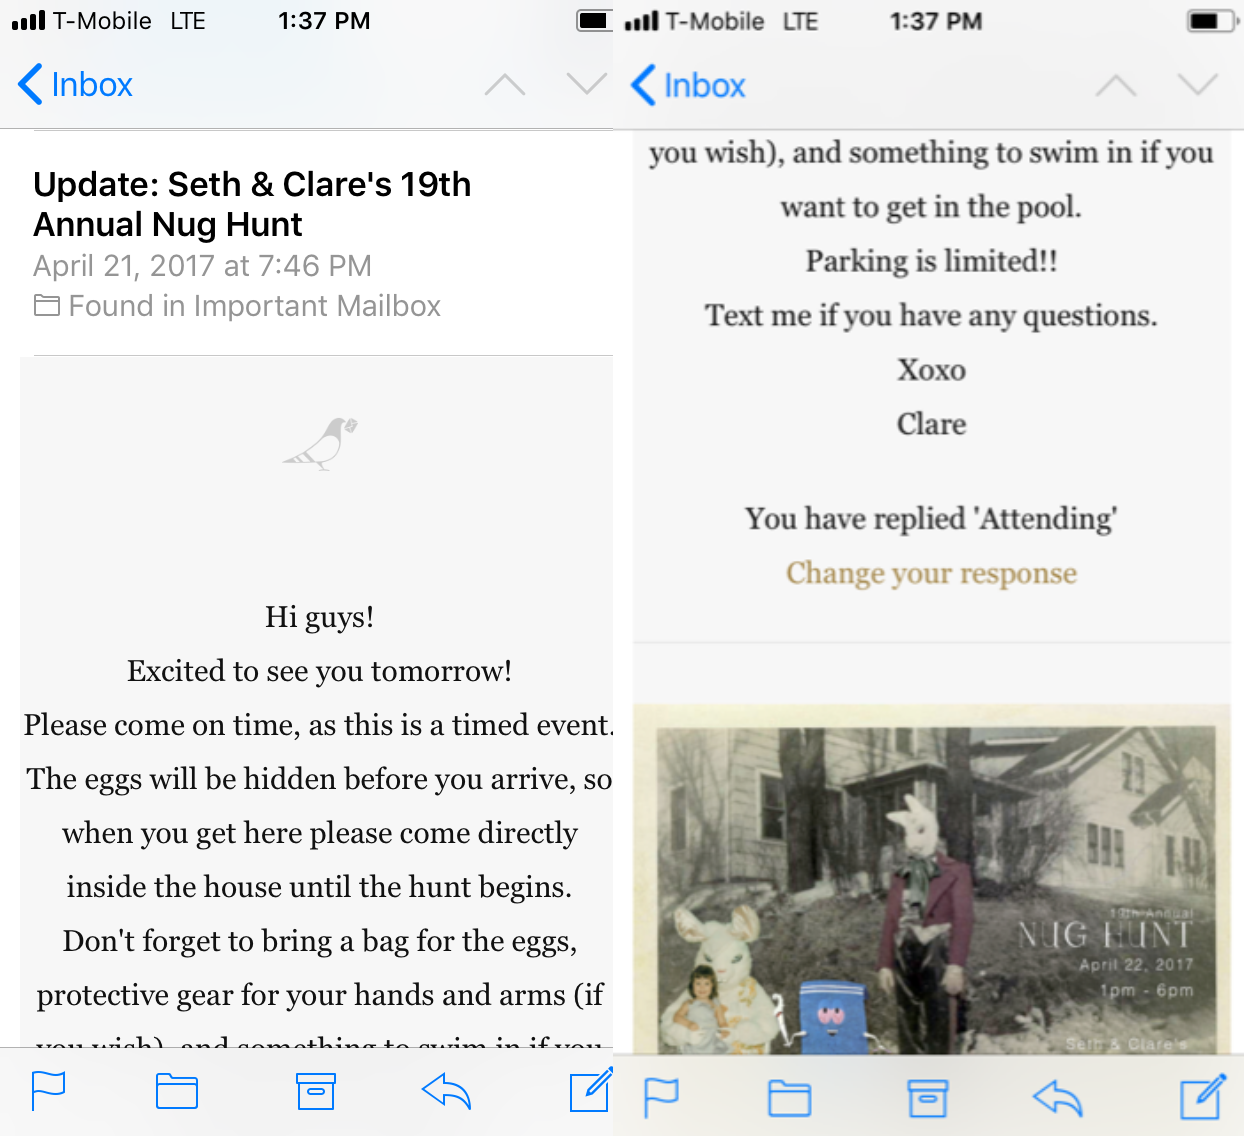Flag the message on the left screen
Screen dimensions: 1244x1136
click(x=48, y=1091)
